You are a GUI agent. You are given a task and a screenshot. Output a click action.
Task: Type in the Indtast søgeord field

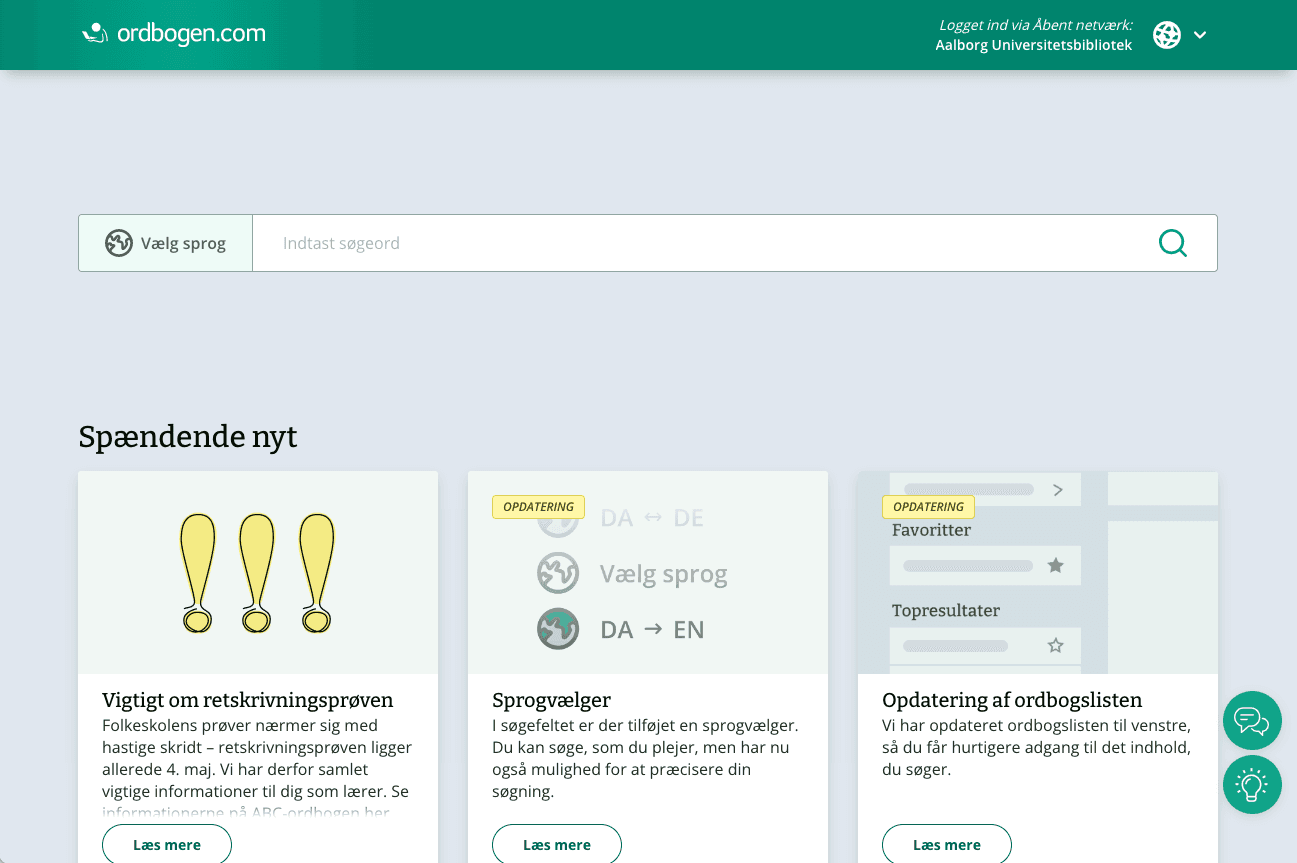click(700, 243)
